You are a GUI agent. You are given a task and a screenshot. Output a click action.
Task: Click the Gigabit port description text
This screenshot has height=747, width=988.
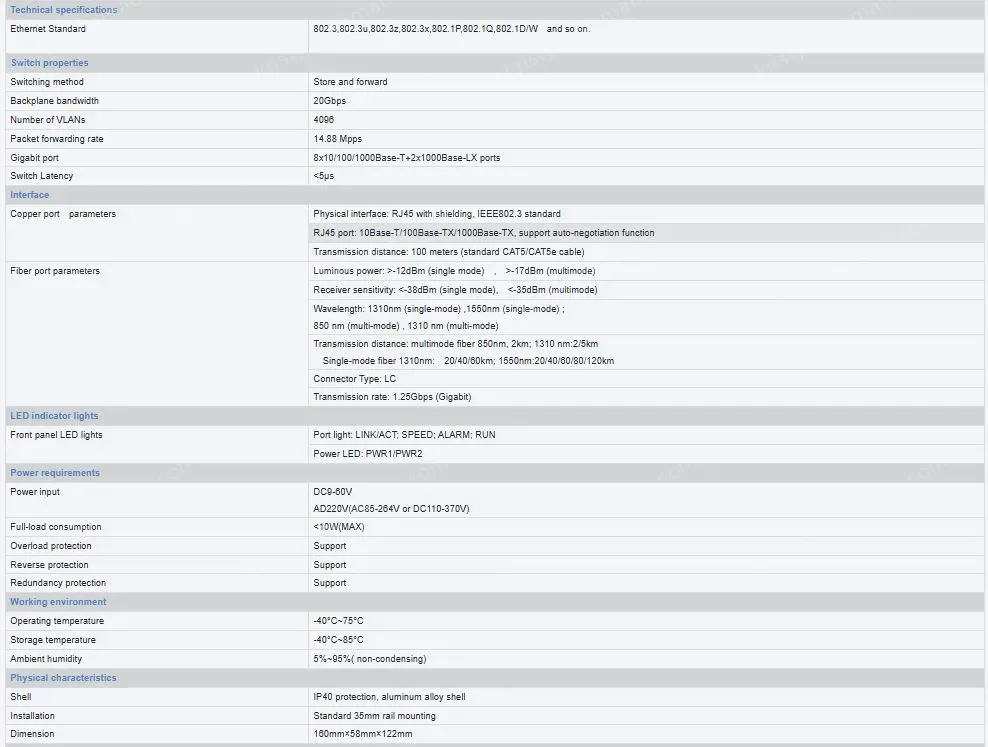click(x=406, y=158)
